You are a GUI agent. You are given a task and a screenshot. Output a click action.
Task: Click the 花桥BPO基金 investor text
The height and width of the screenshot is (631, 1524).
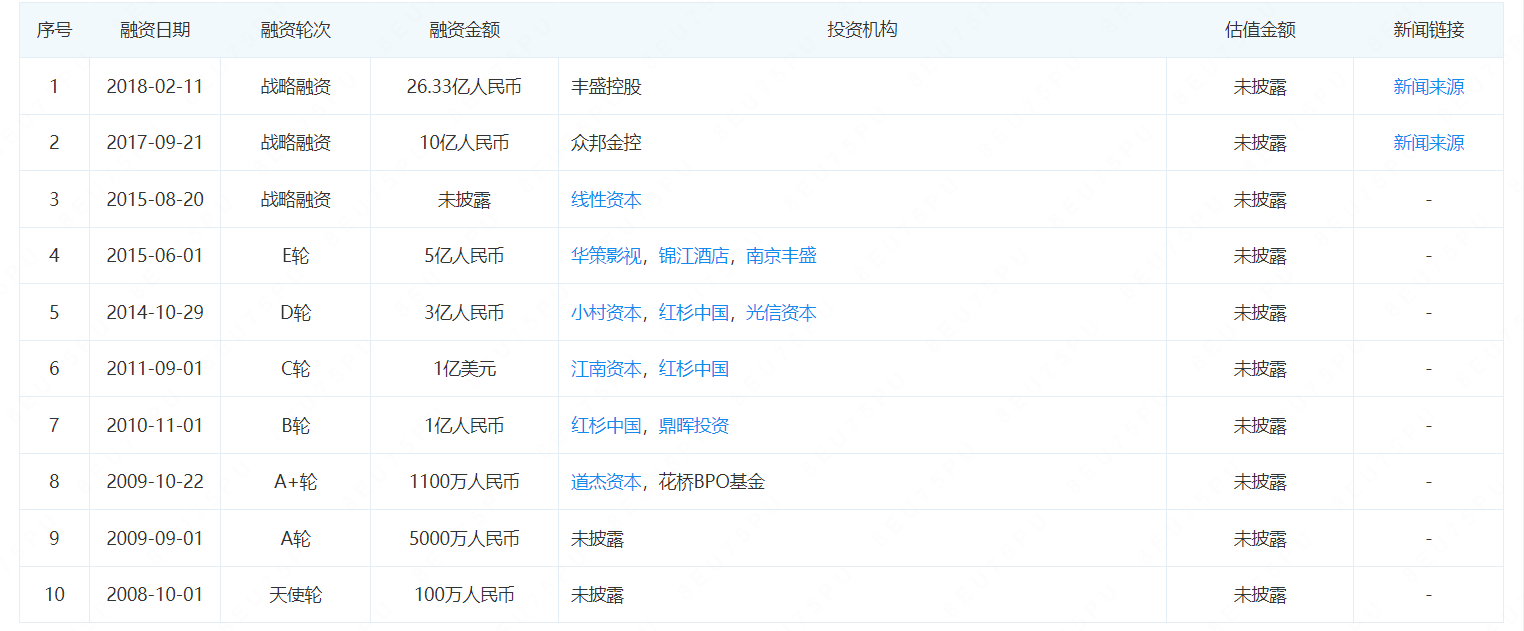[x=712, y=482]
